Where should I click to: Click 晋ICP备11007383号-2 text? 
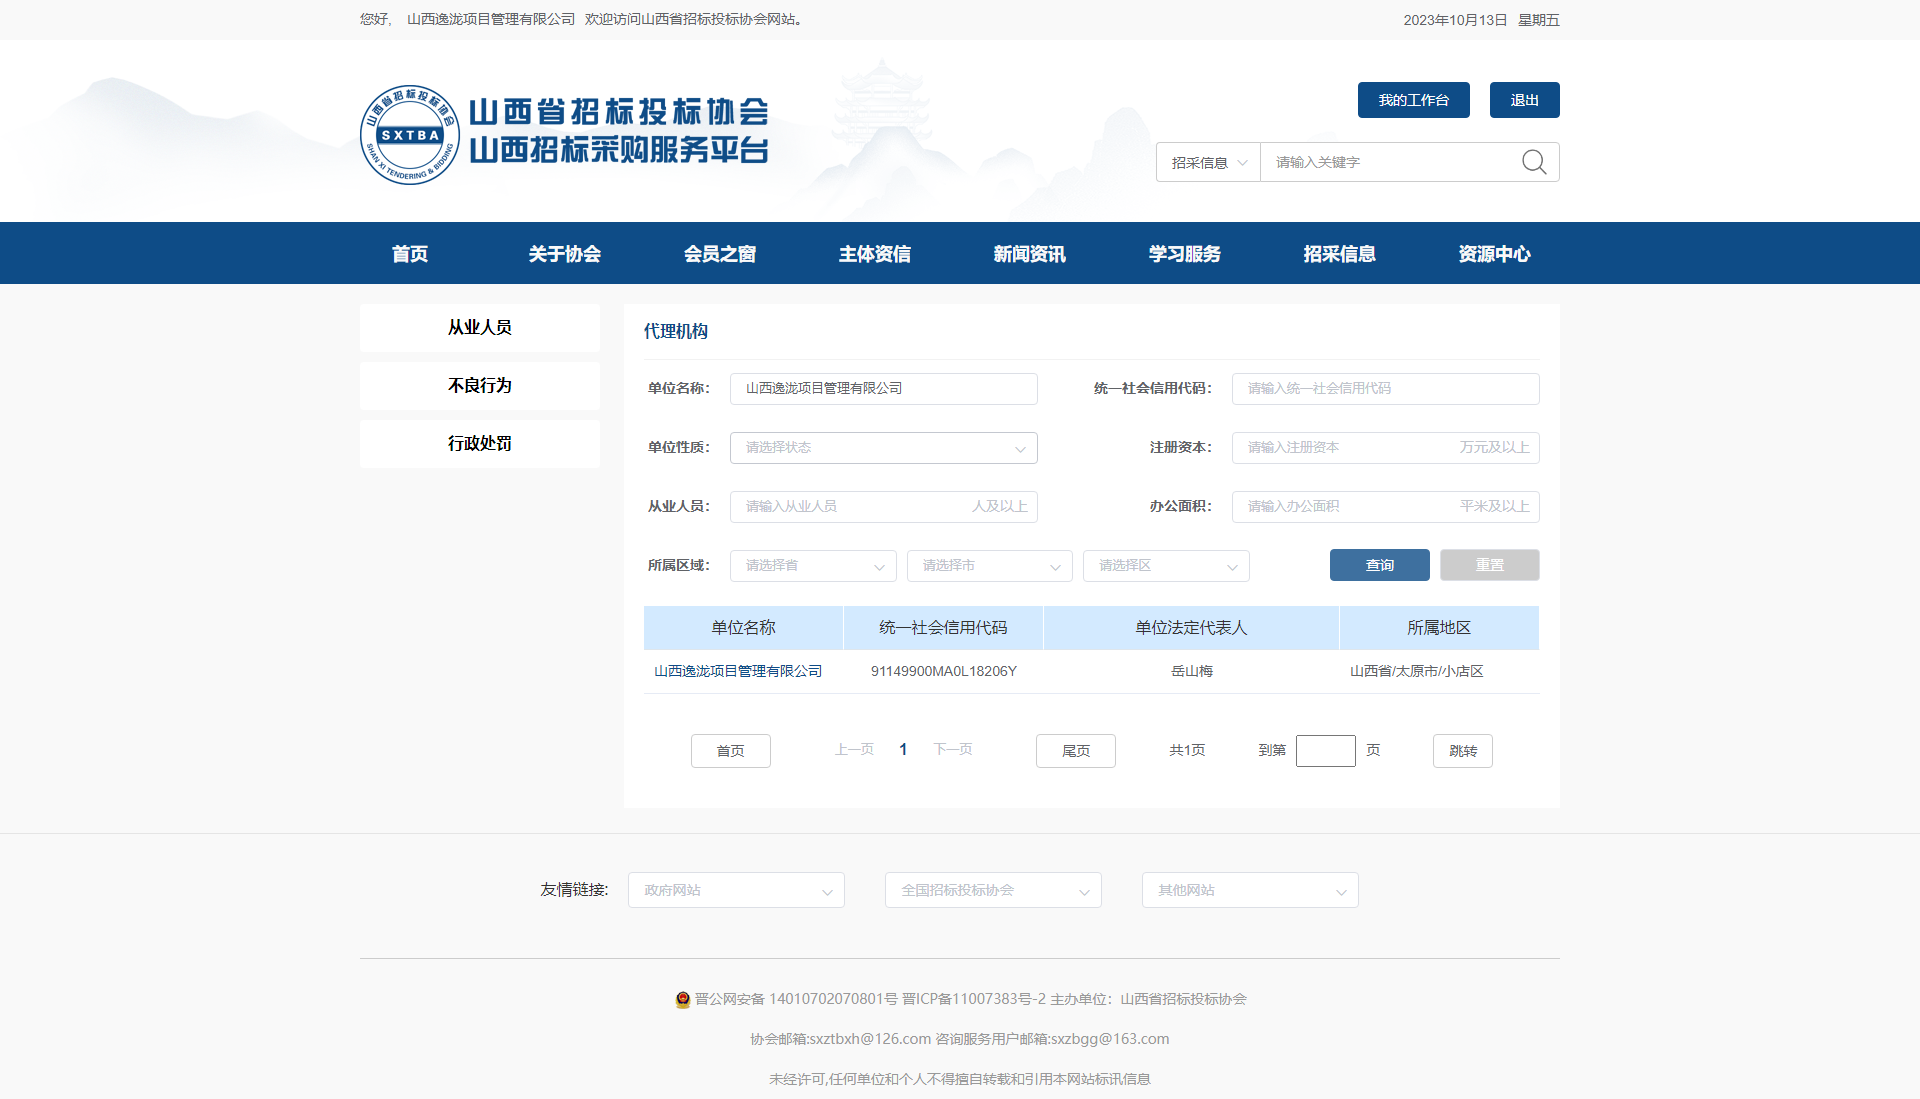click(x=974, y=999)
